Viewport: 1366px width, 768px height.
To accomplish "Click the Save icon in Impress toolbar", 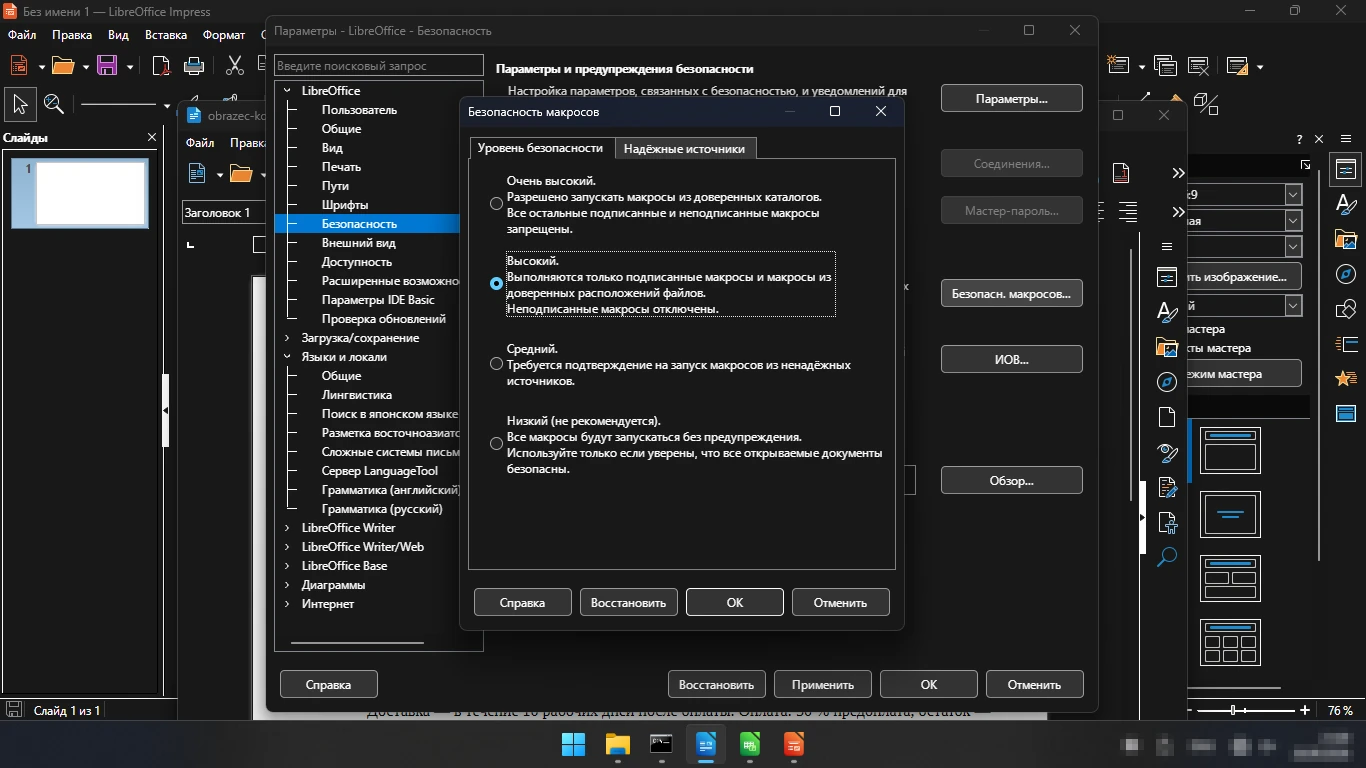I will tap(107, 66).
